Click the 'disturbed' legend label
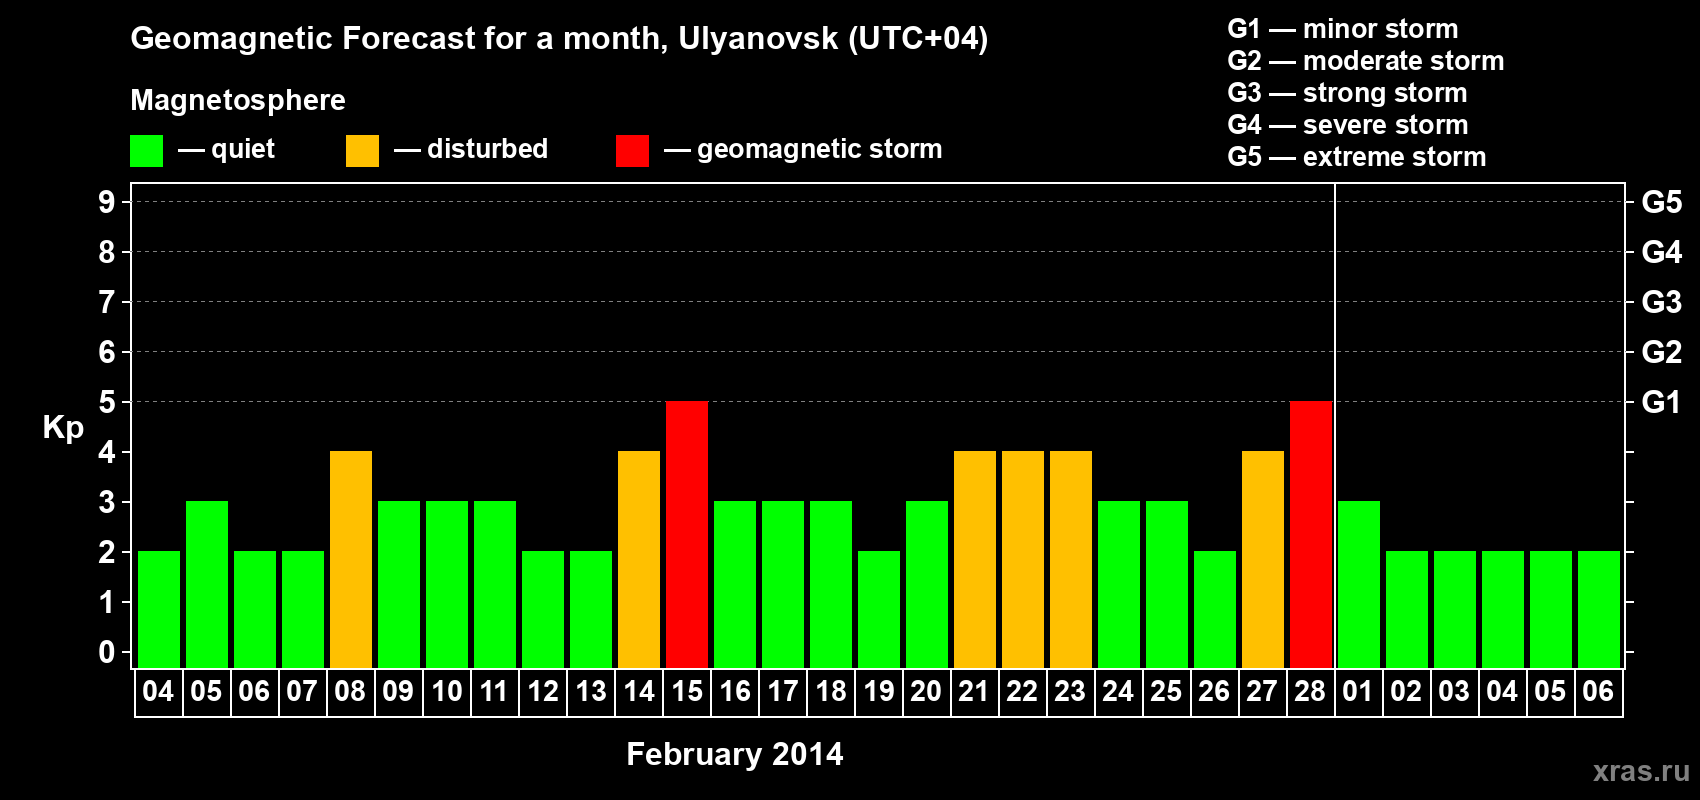The width and height of the screenshot is (1700, 800). point(487,149)
